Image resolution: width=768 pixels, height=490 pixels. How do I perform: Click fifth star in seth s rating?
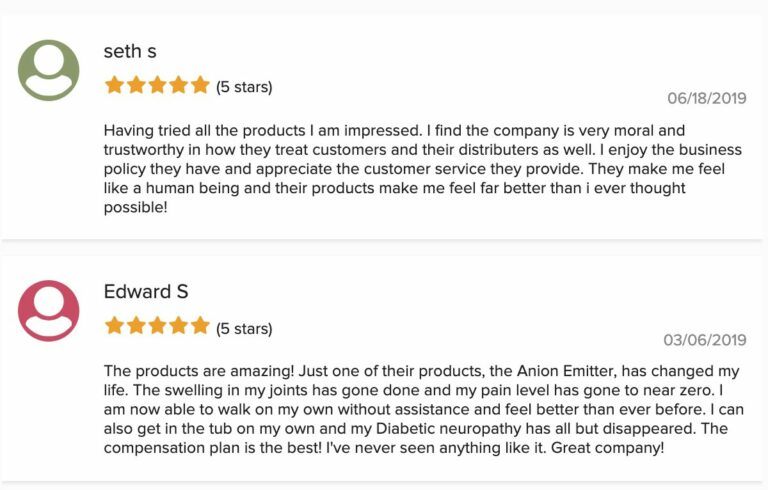click(x=200, y=85)
